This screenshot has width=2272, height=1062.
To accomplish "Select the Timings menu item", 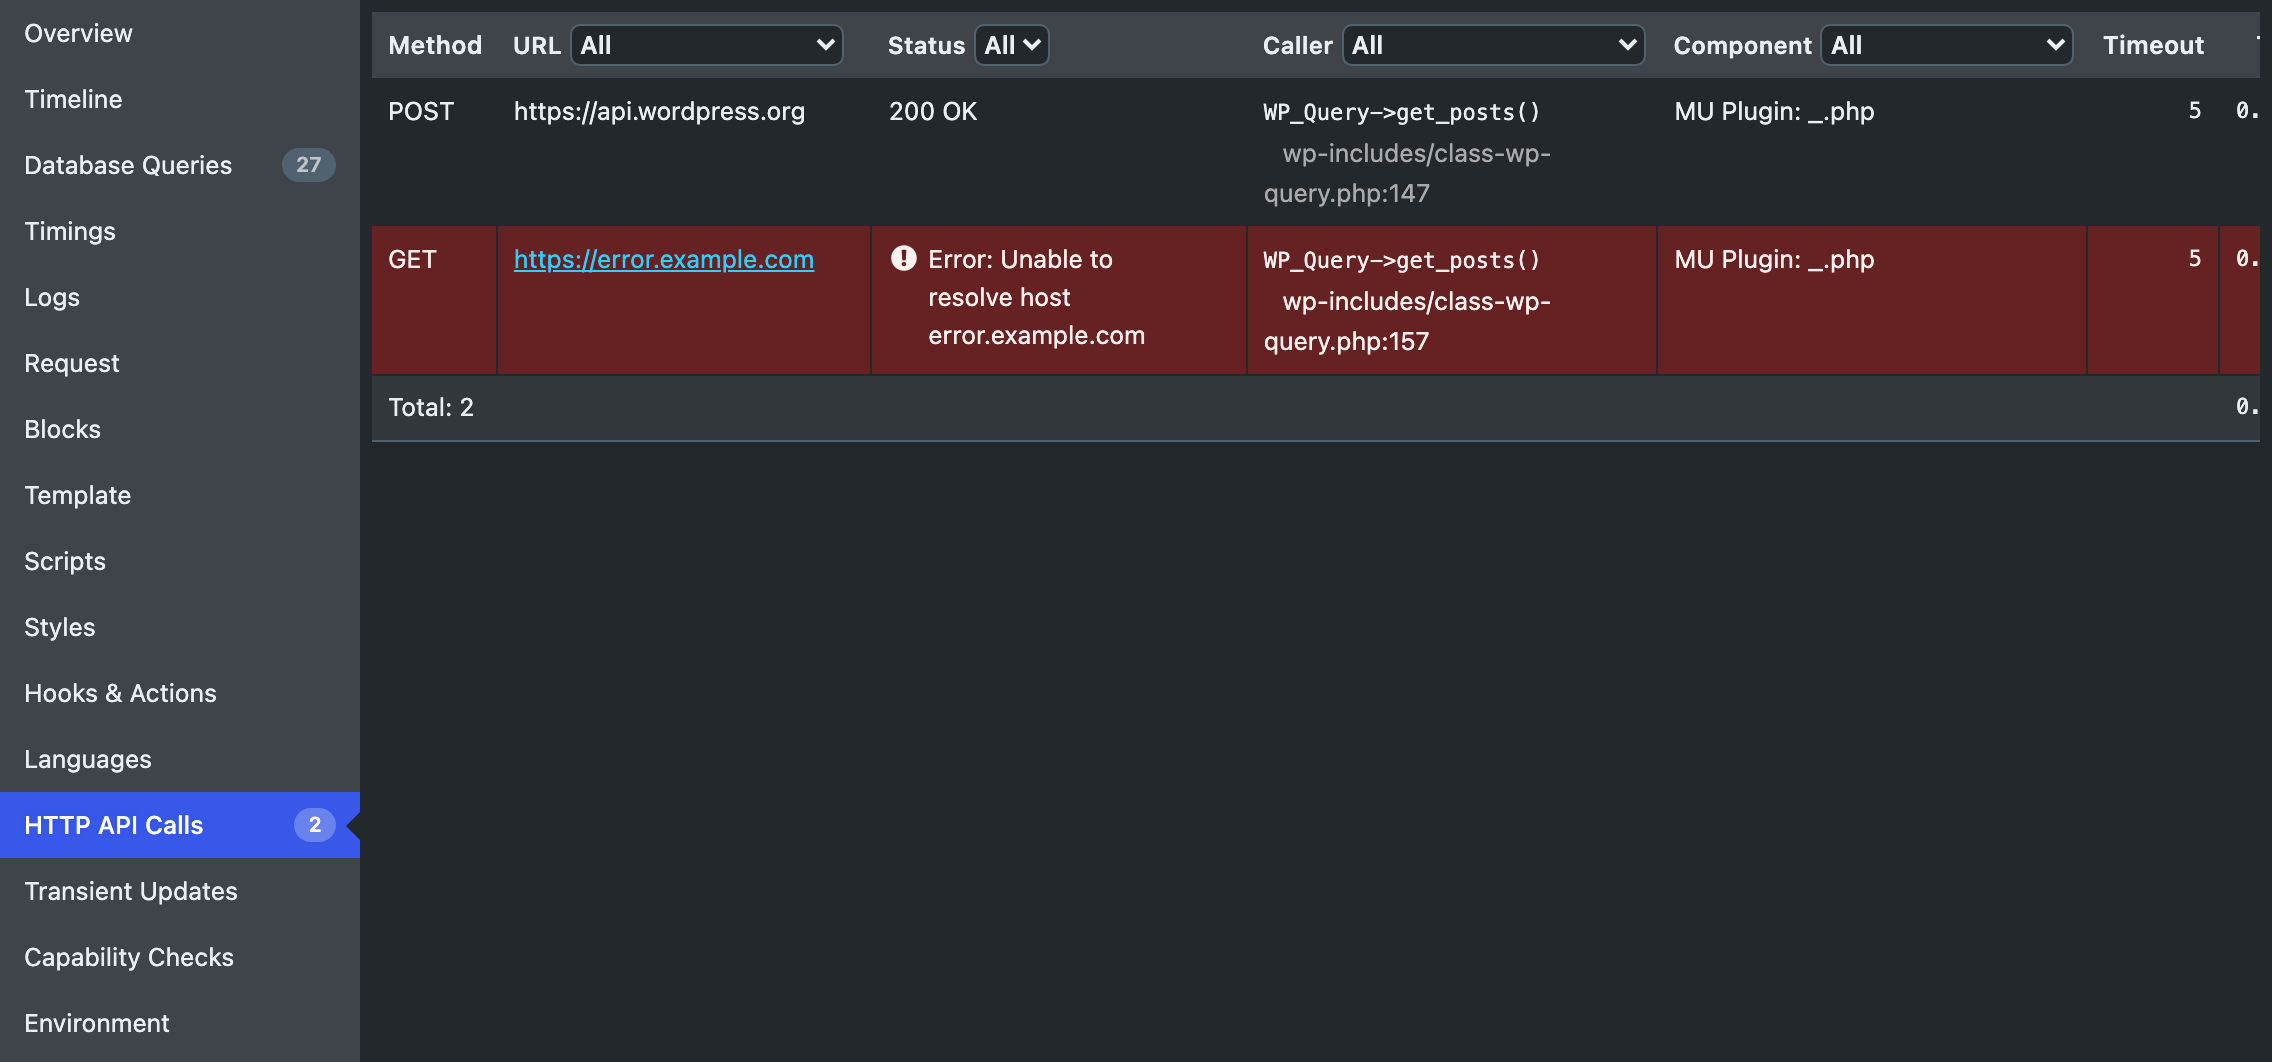I will tap(70, 231).
